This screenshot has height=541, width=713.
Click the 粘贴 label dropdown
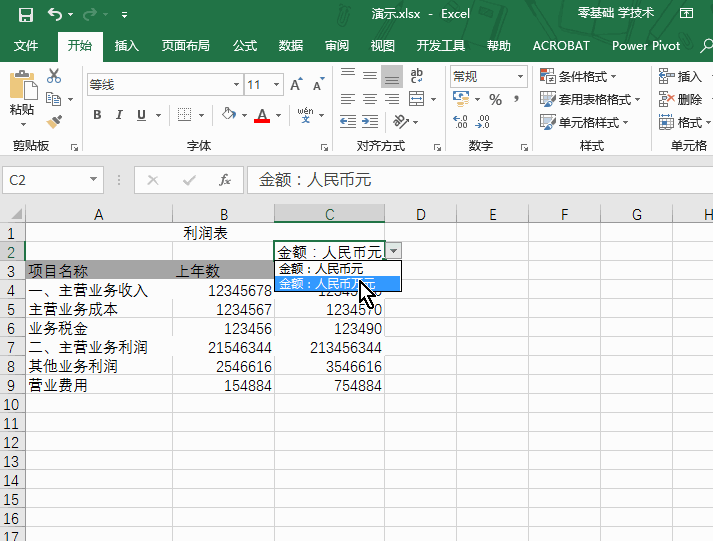pyautogui.click(x=22, y=115)
